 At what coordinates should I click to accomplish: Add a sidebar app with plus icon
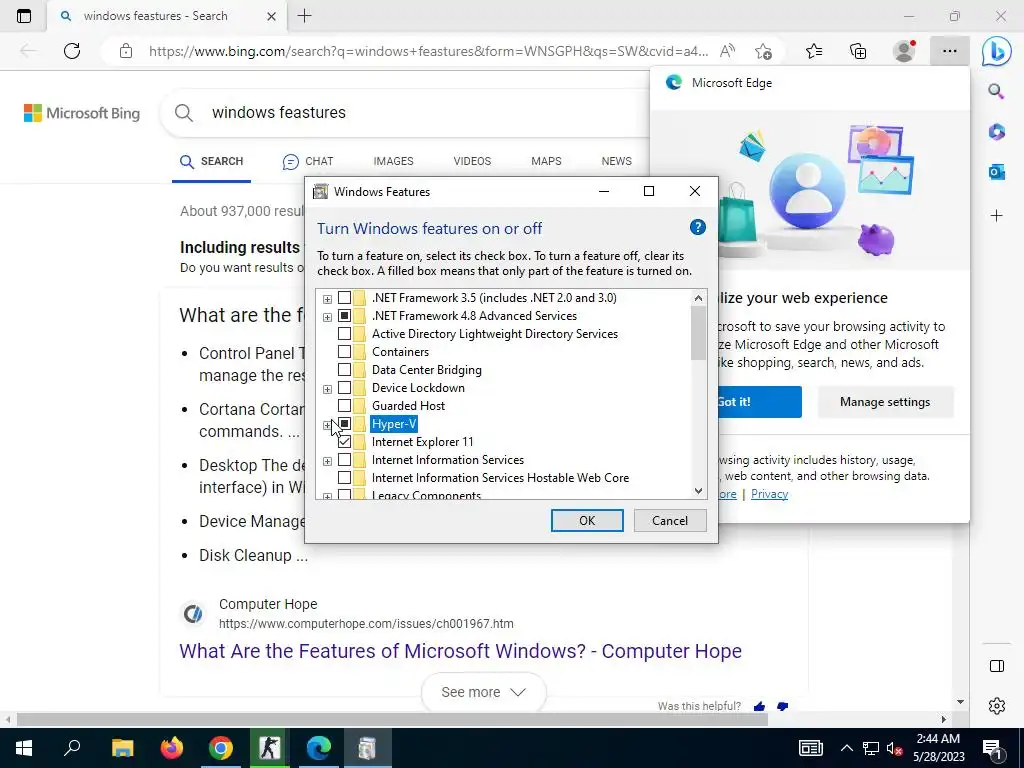click(996, 215)
